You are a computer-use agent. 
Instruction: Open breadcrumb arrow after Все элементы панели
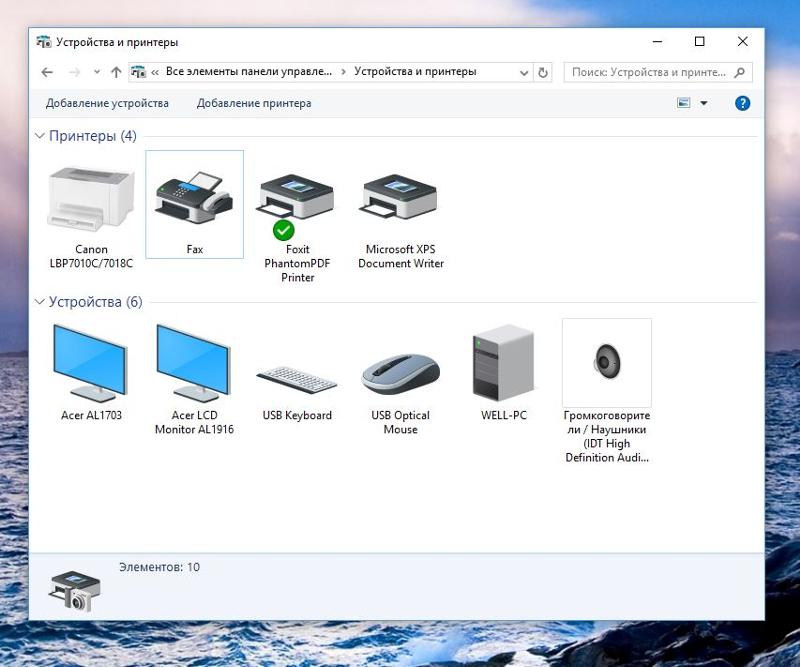click(343, 72)
